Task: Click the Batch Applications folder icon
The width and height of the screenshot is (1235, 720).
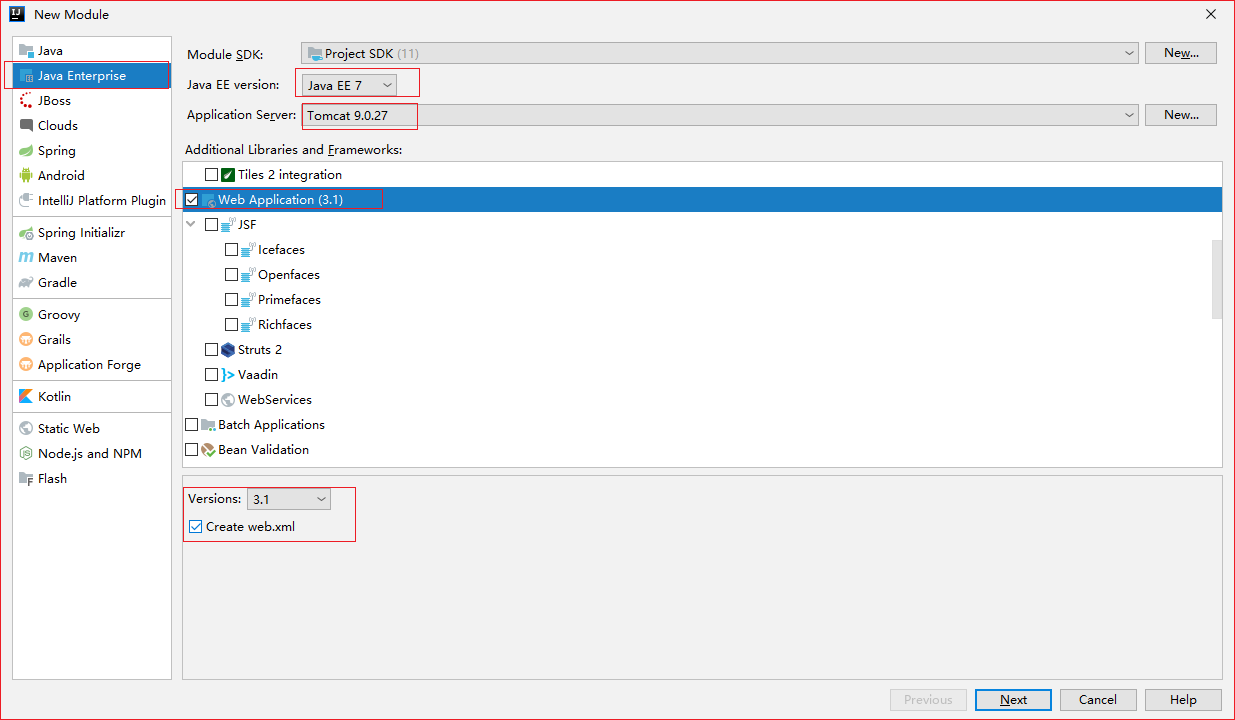Action: (x=208, y=425)
